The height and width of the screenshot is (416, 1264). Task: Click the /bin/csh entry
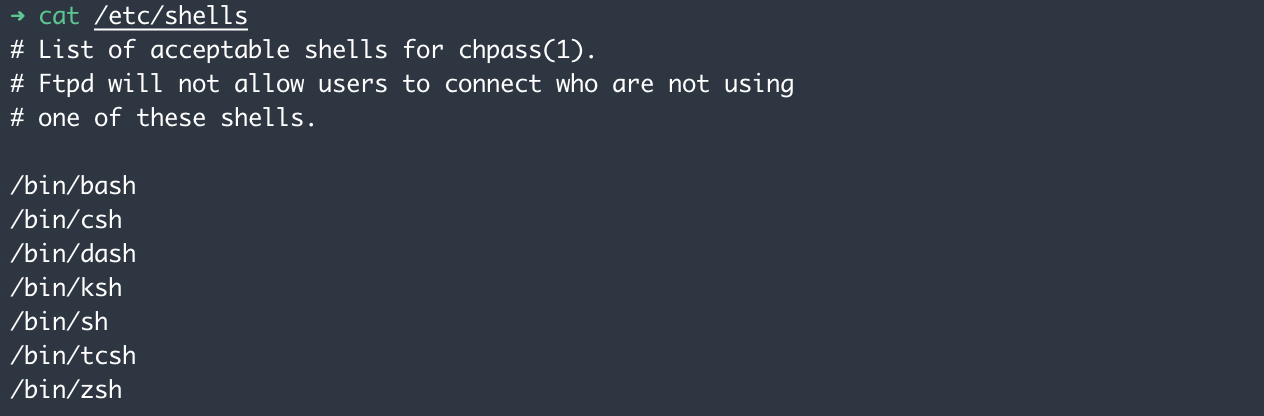point(66,220)
